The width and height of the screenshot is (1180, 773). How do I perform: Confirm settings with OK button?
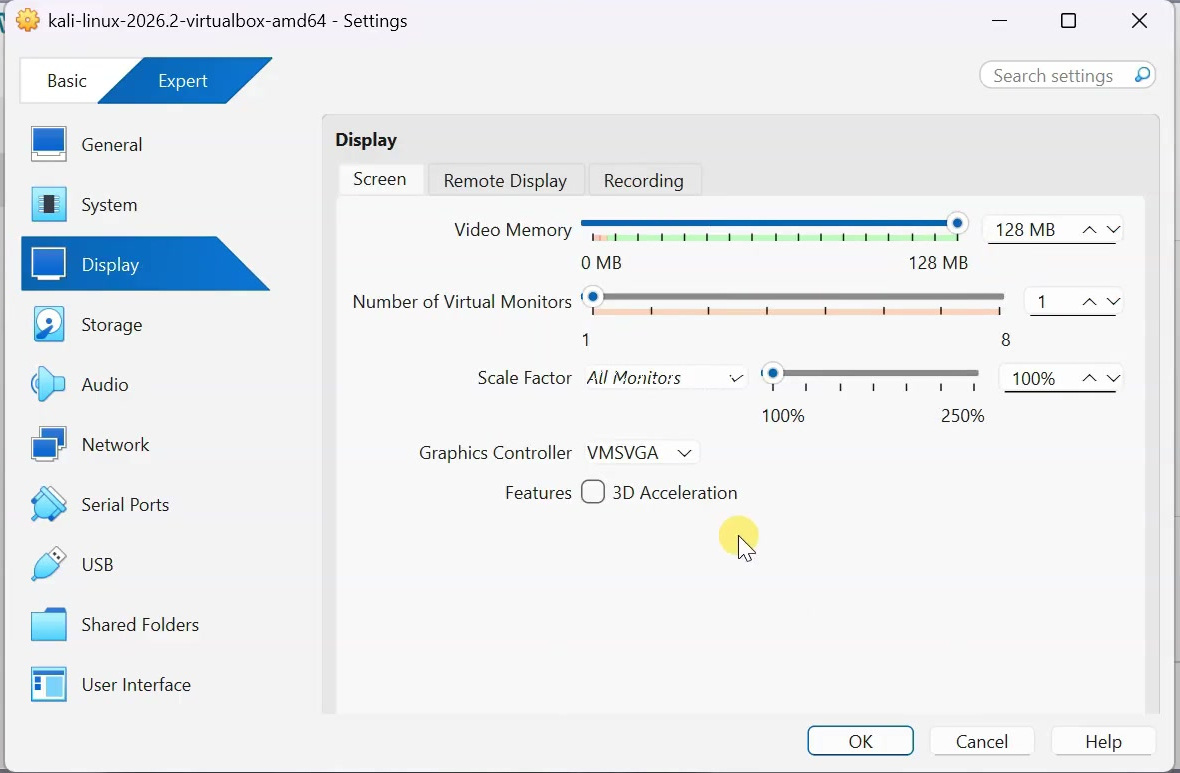coord(860,741)
